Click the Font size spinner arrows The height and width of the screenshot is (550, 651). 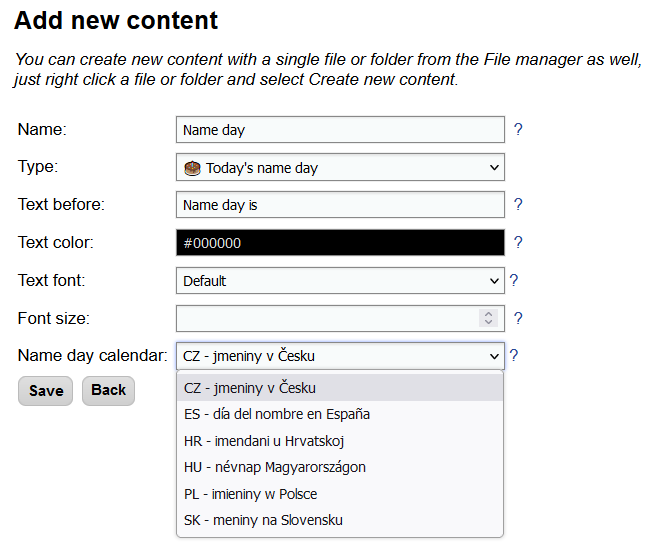[x=488, y=318]
